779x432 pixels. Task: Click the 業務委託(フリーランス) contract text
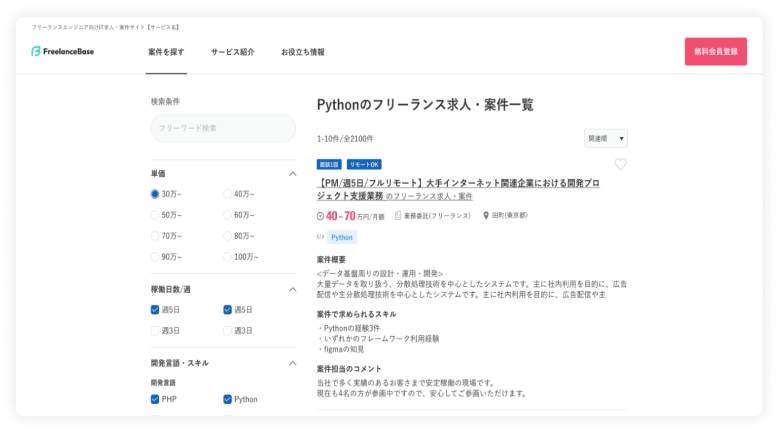click(437, 216)
